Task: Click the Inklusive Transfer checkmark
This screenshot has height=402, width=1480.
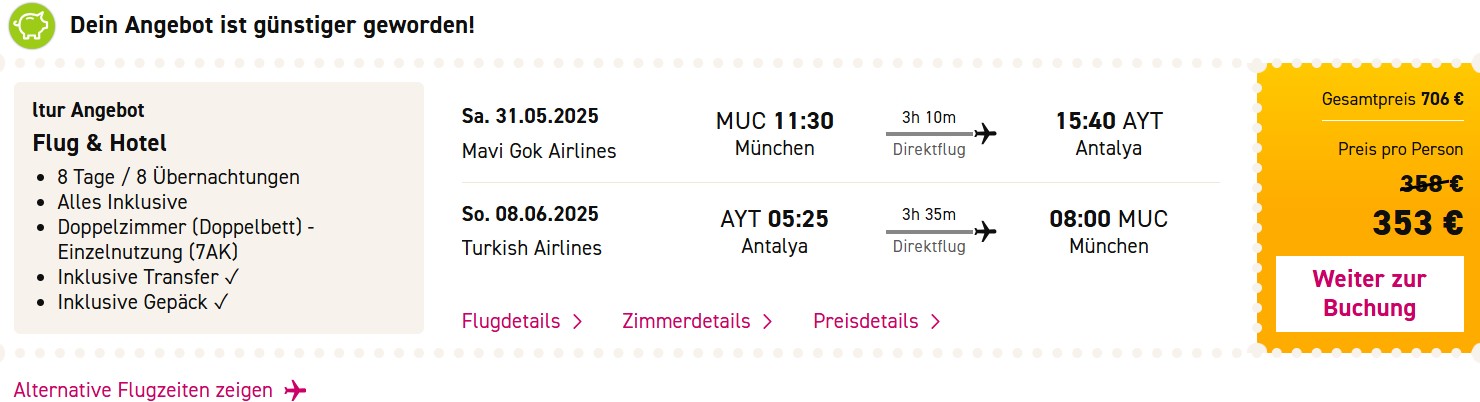Action: coord(232,277)
